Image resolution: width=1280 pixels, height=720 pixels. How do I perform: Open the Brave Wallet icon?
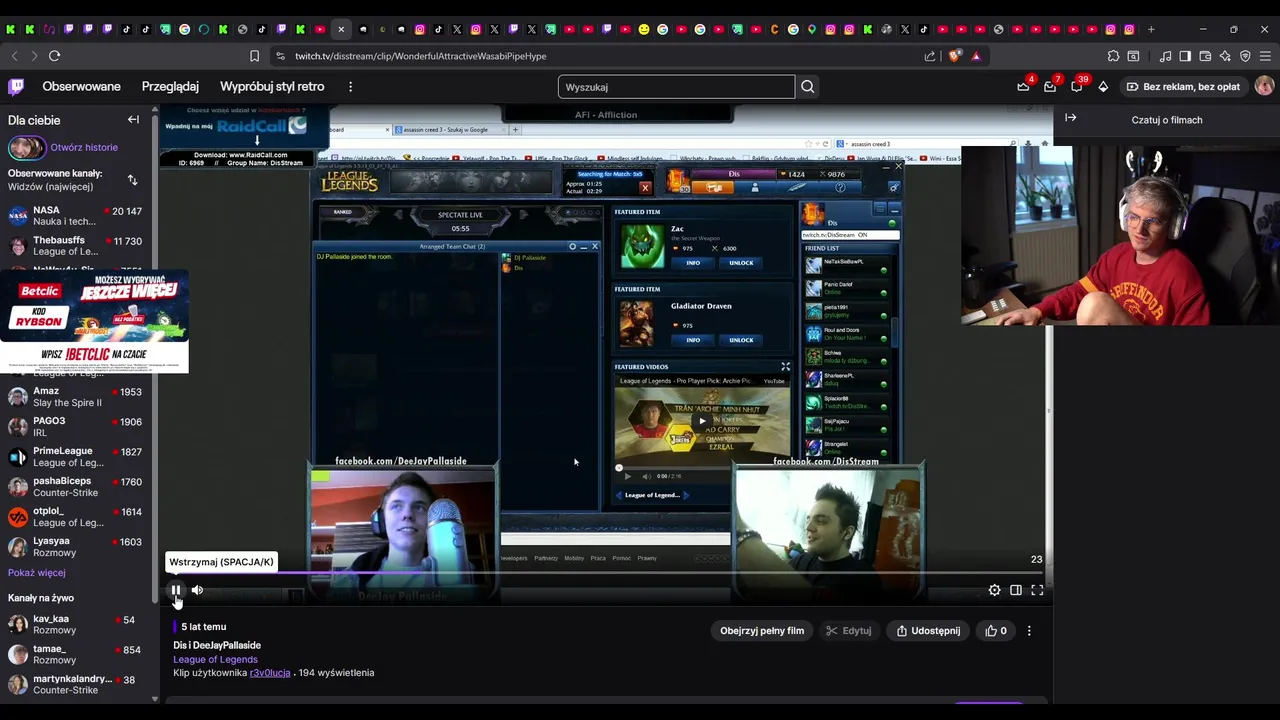point(1205,56)
